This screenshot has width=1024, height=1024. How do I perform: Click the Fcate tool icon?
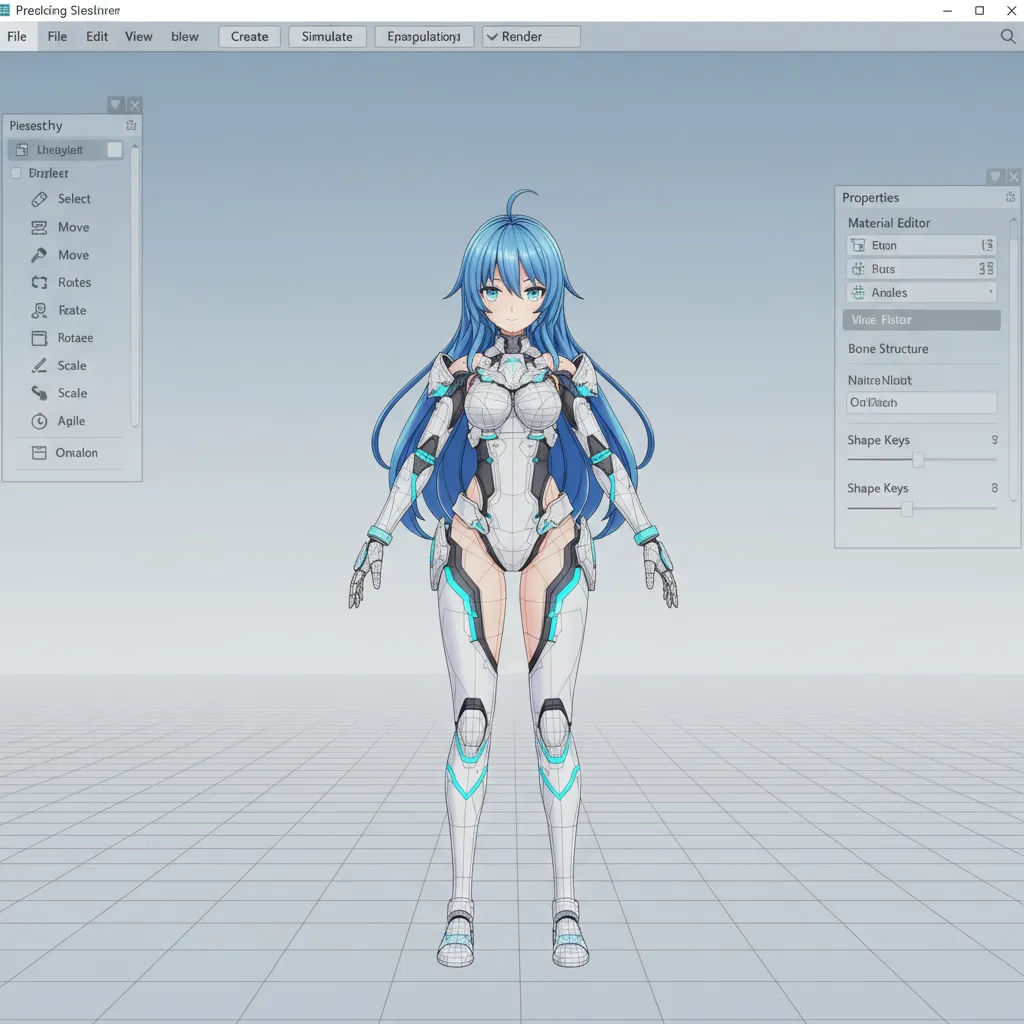[x=40, y=311]
